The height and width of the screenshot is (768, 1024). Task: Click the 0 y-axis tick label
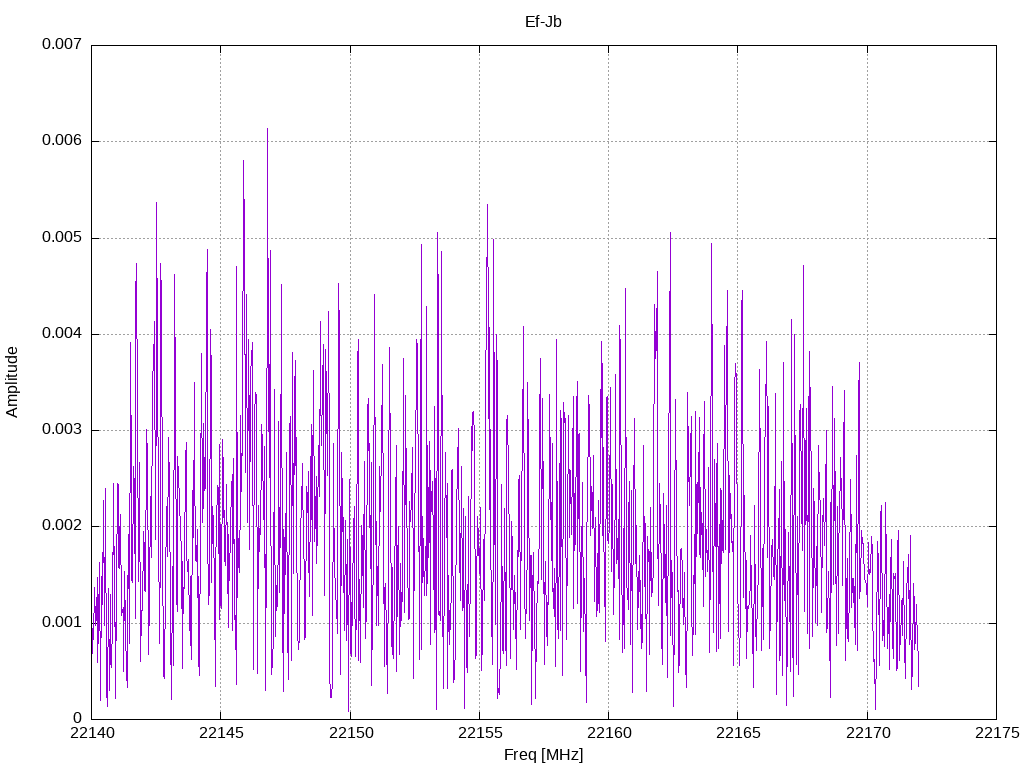point(78,718)
